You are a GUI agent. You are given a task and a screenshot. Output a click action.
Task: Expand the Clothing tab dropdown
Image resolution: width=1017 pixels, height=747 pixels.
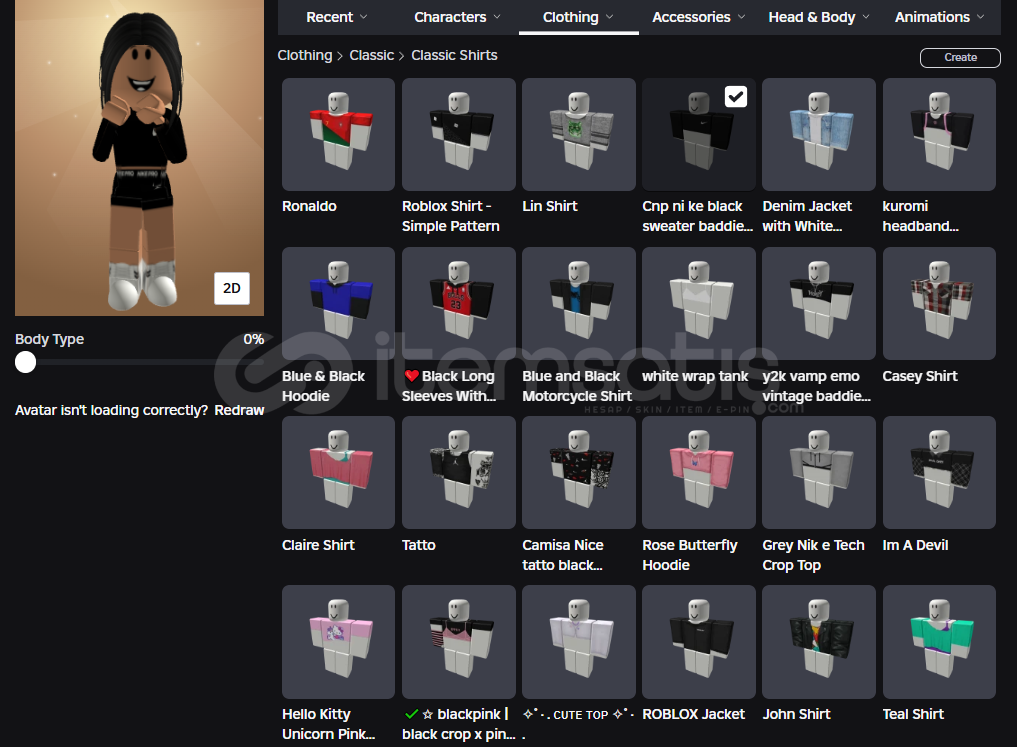tap(578, 18)
